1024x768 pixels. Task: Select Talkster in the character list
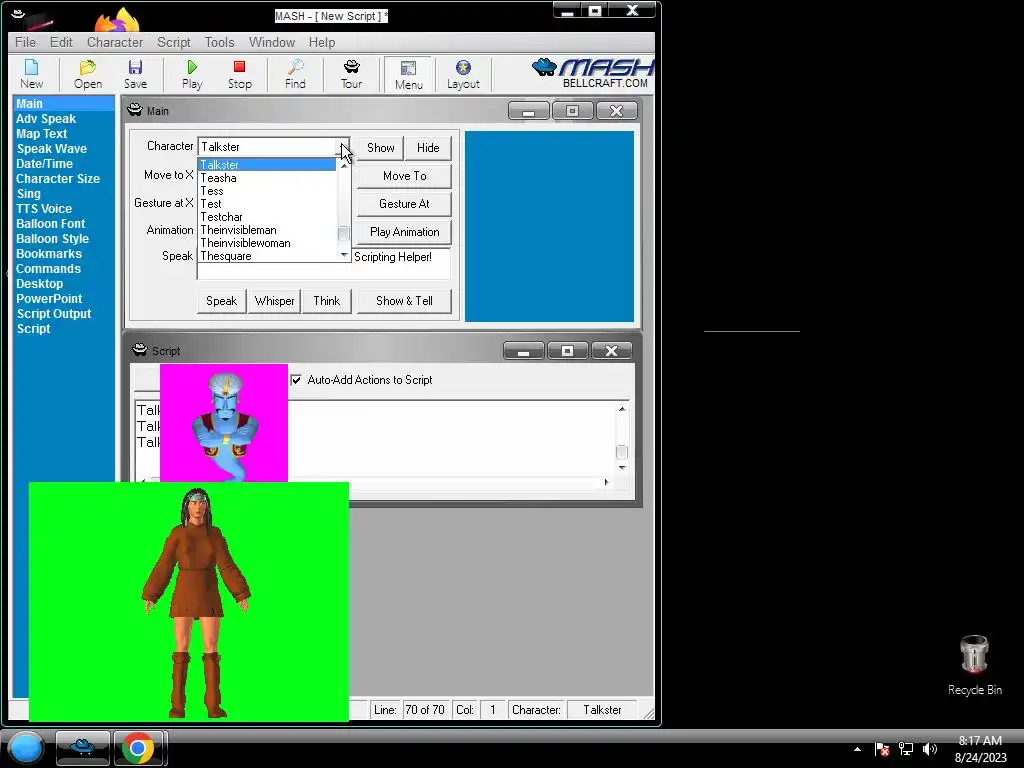pyautogui.click(x=267, y=165)
